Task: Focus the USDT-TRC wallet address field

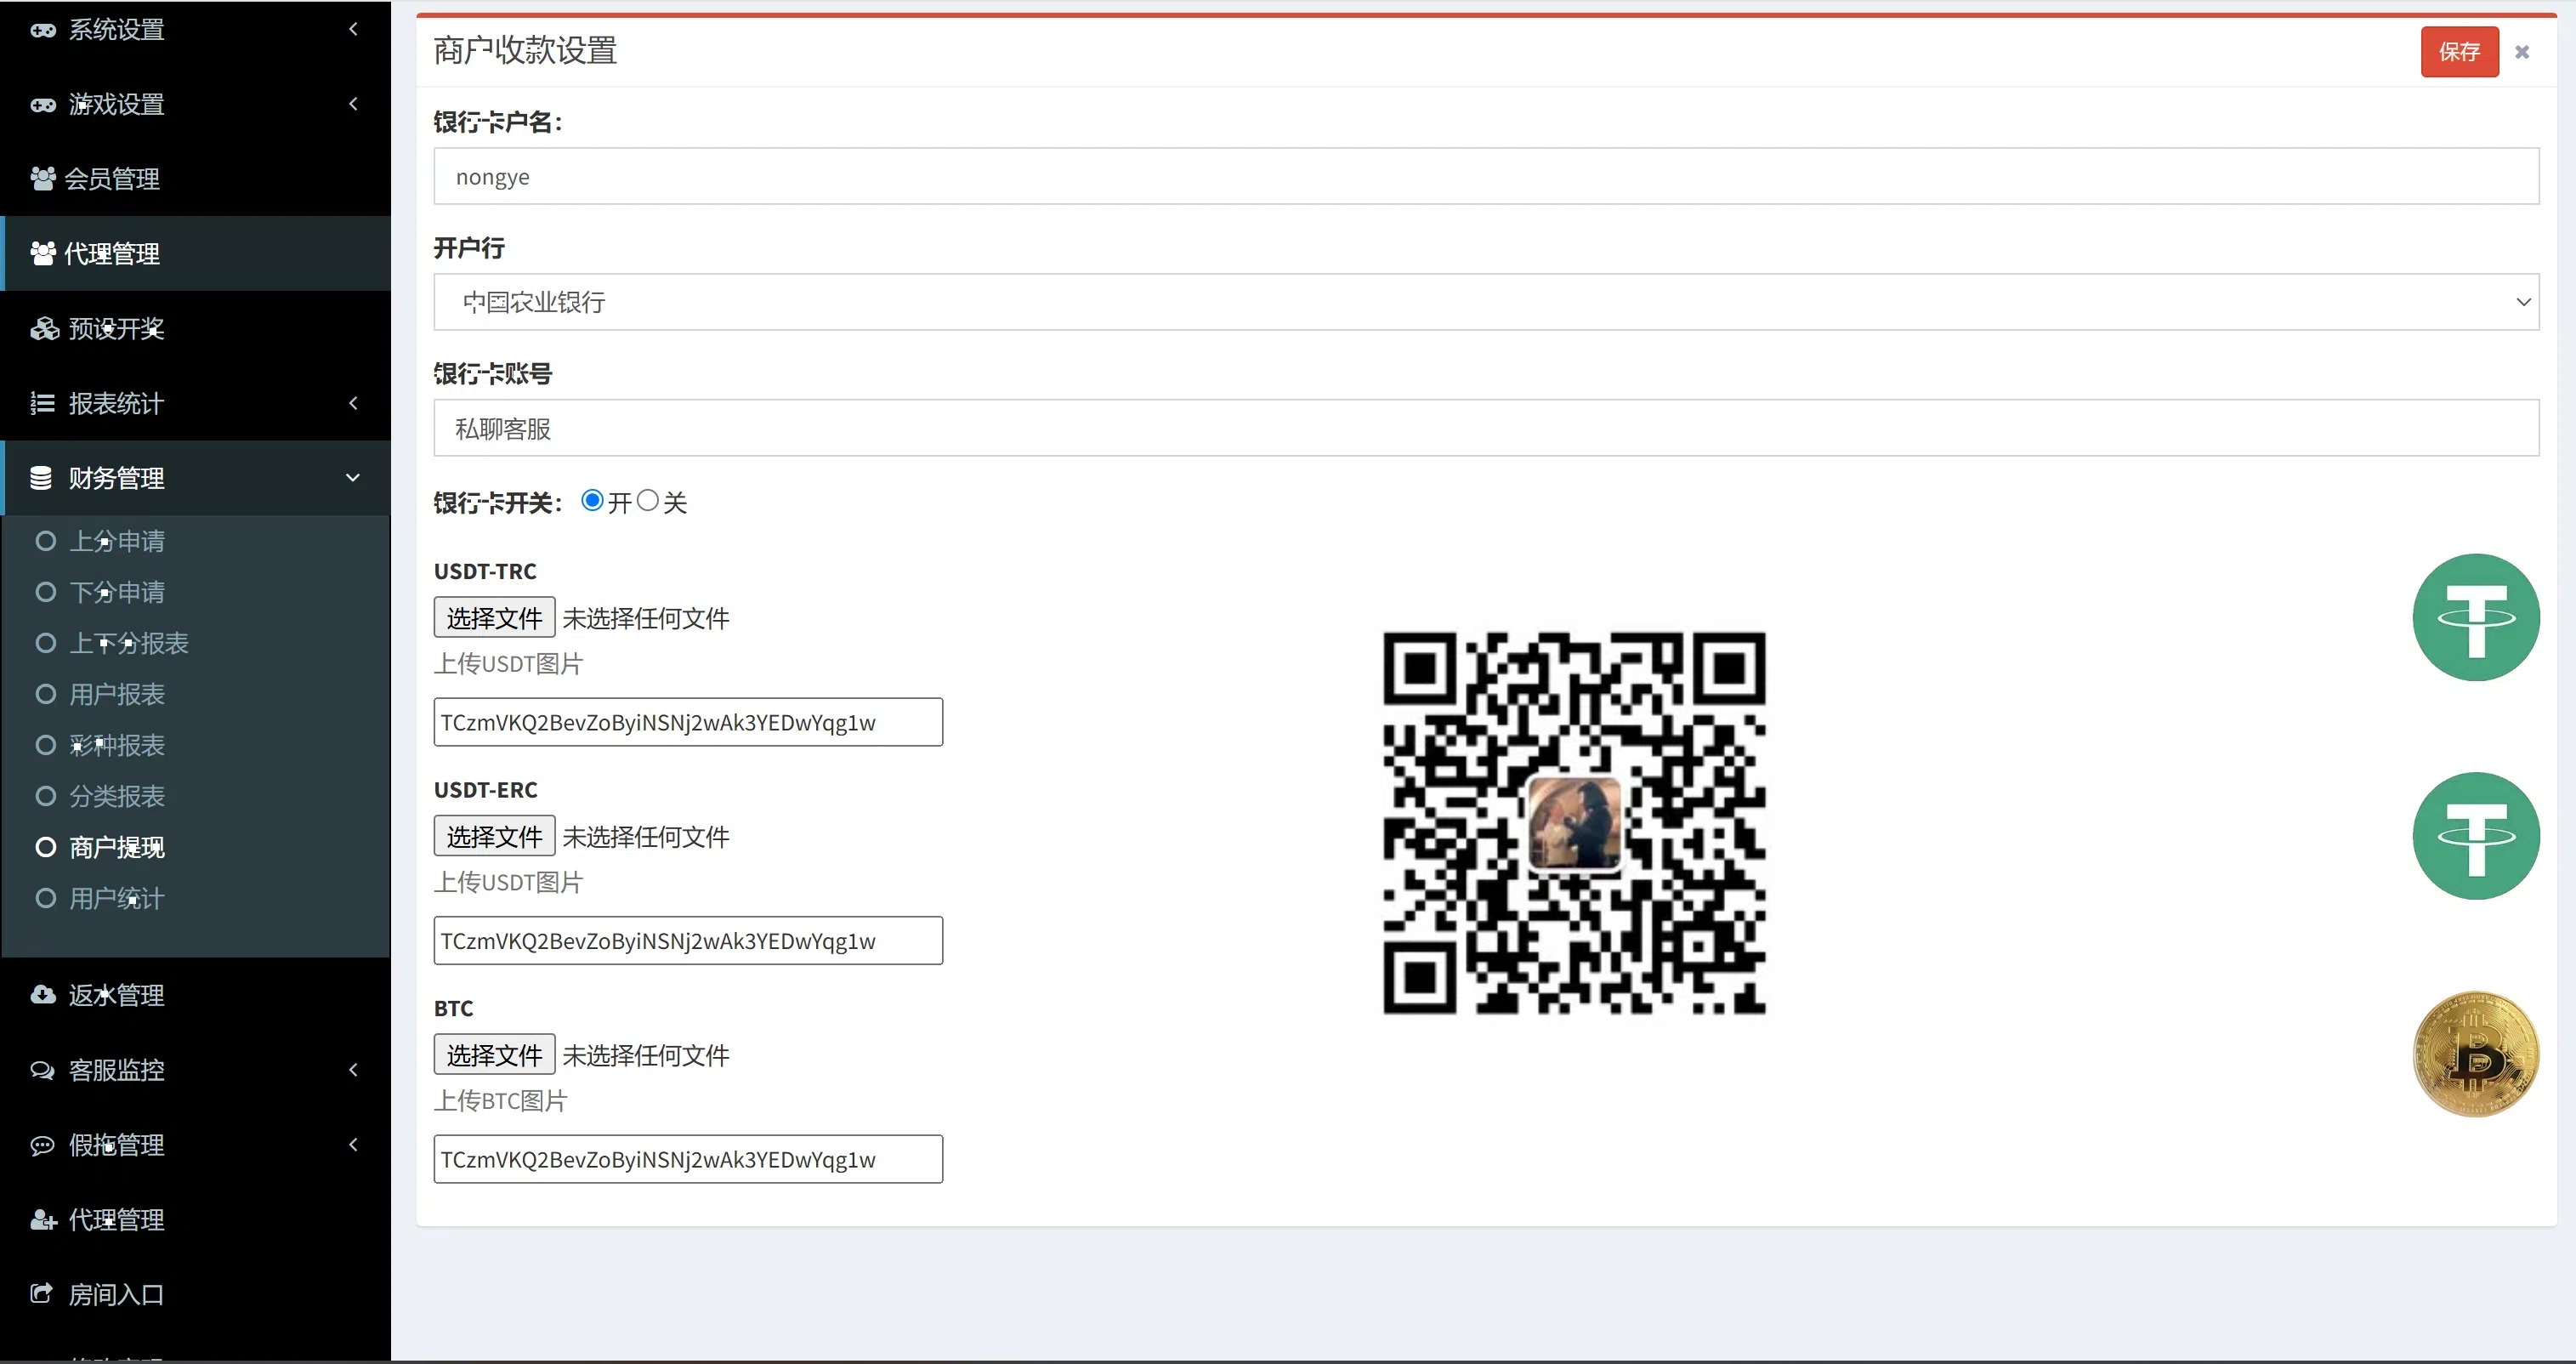Action: tap(688, 722)
